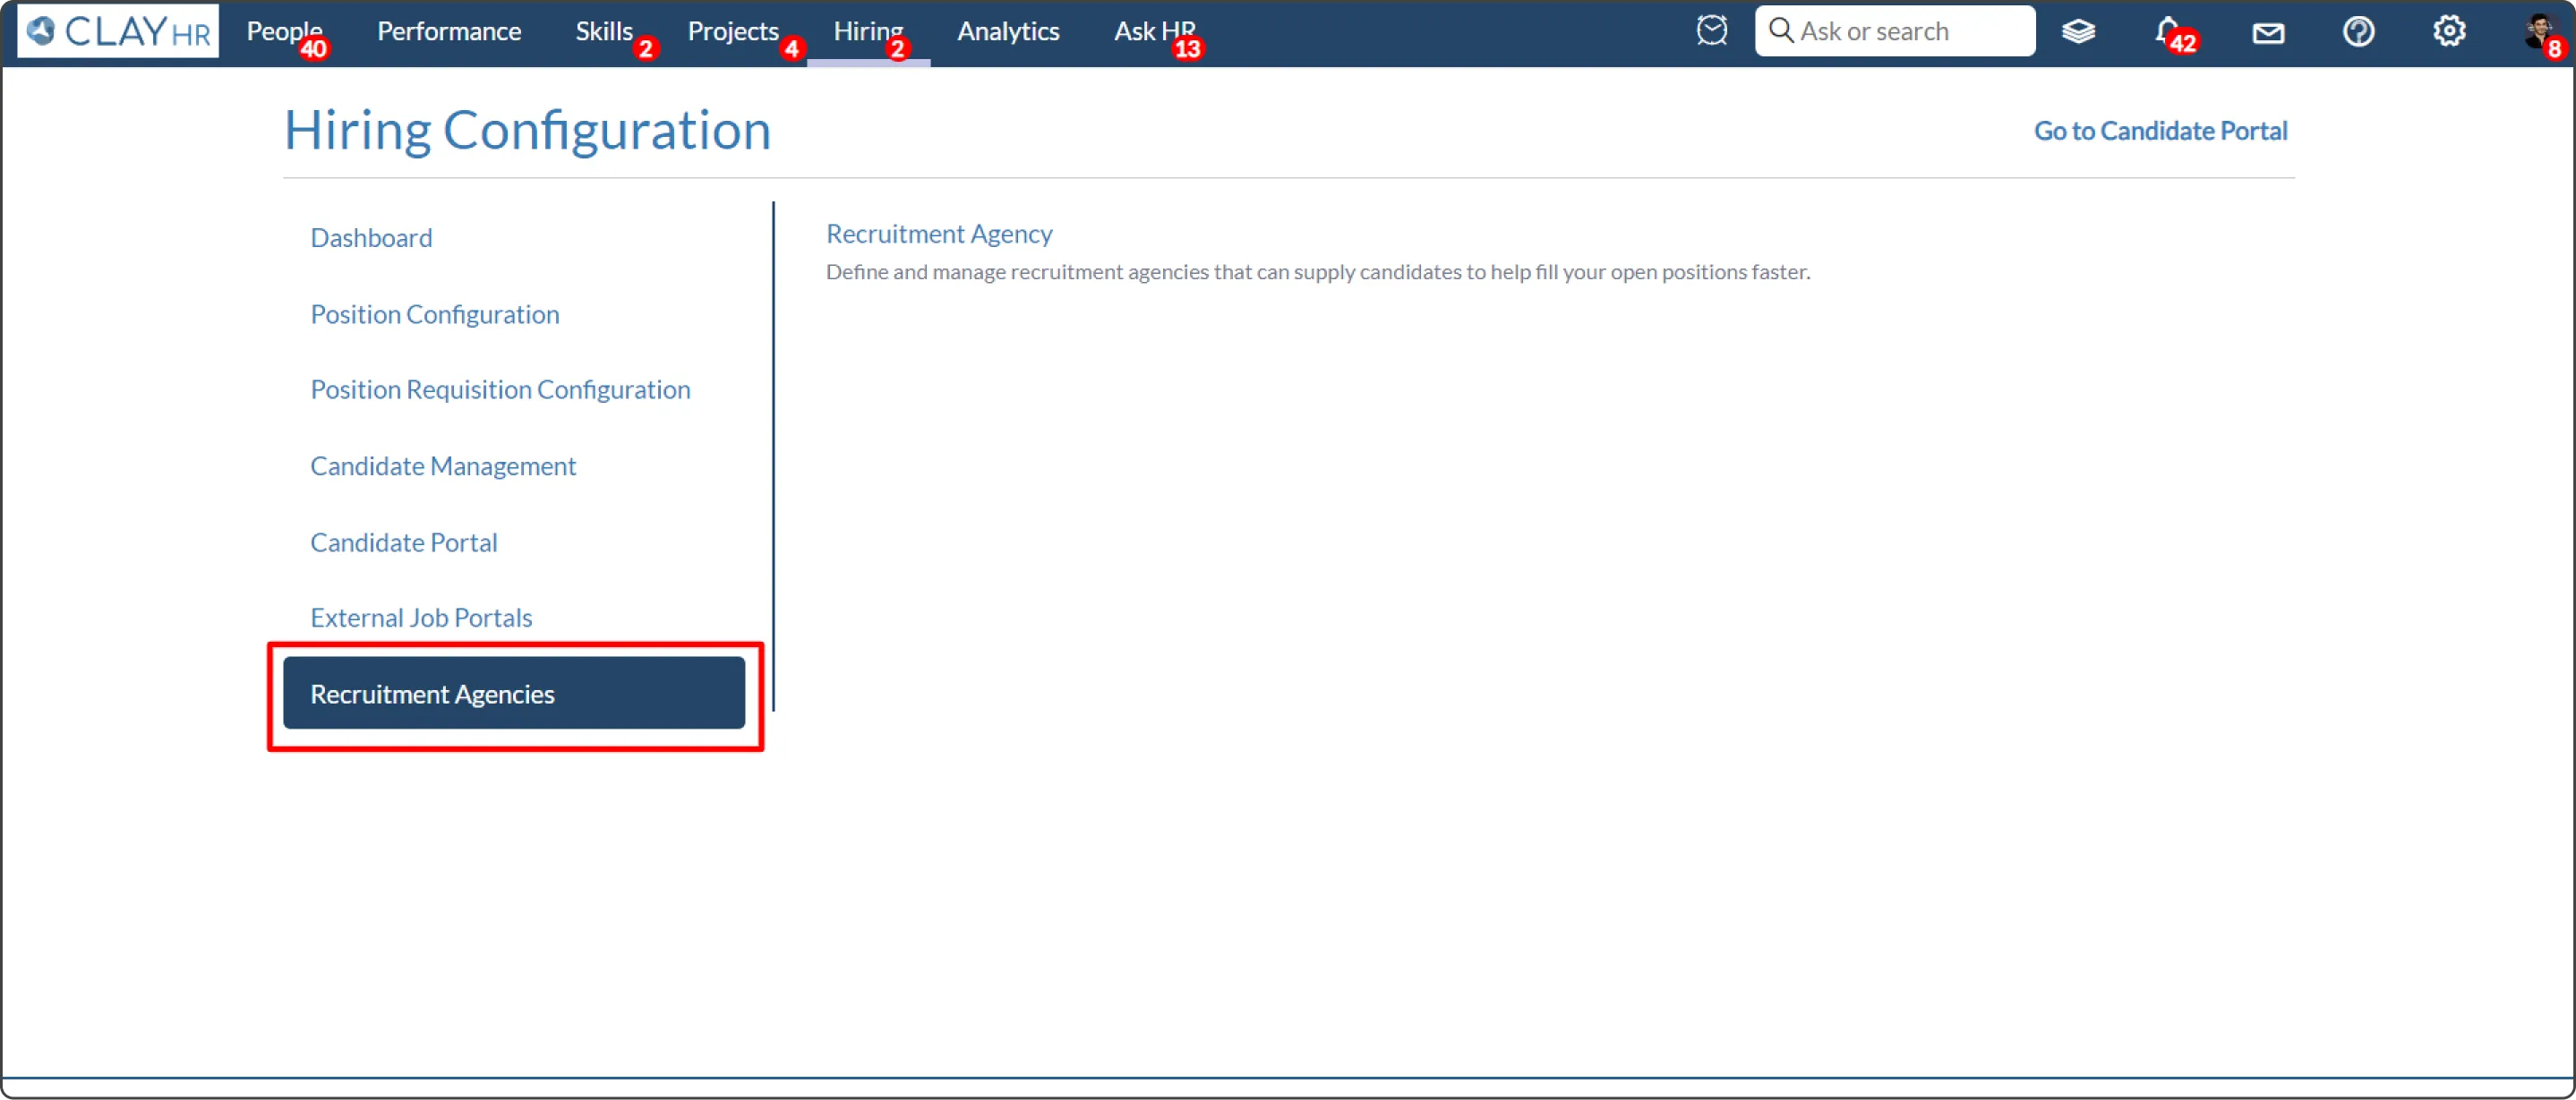Screen dimensions: 2576x1100
Task: Open the Performance menu
Action: (448, 31)
